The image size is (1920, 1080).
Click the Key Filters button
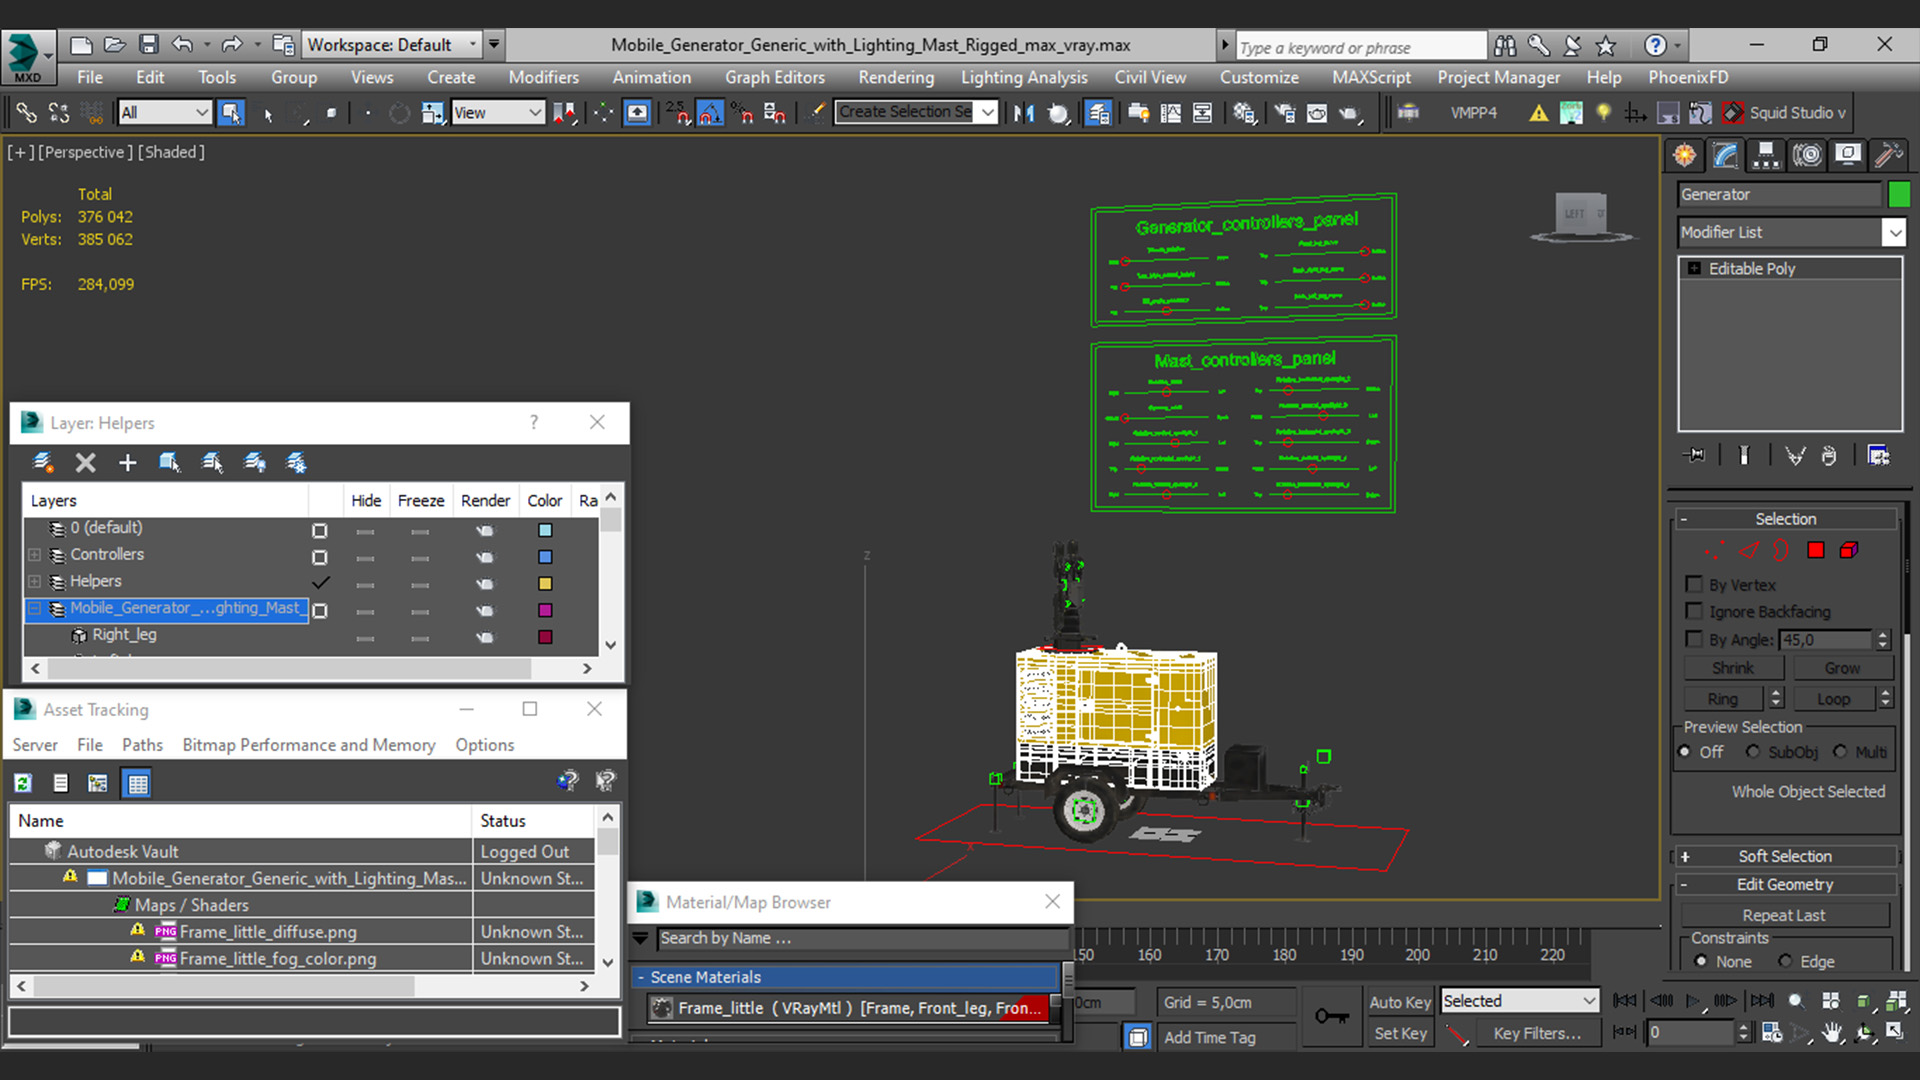[x=1537, y=1033]
